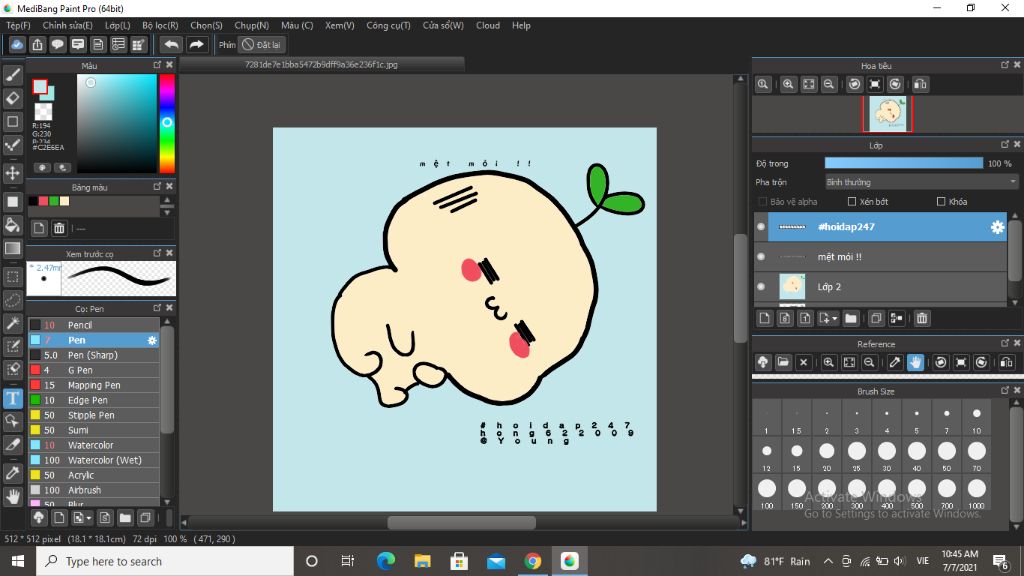
Task: Choose the G Pen brush
Action: tap(93, 370)
